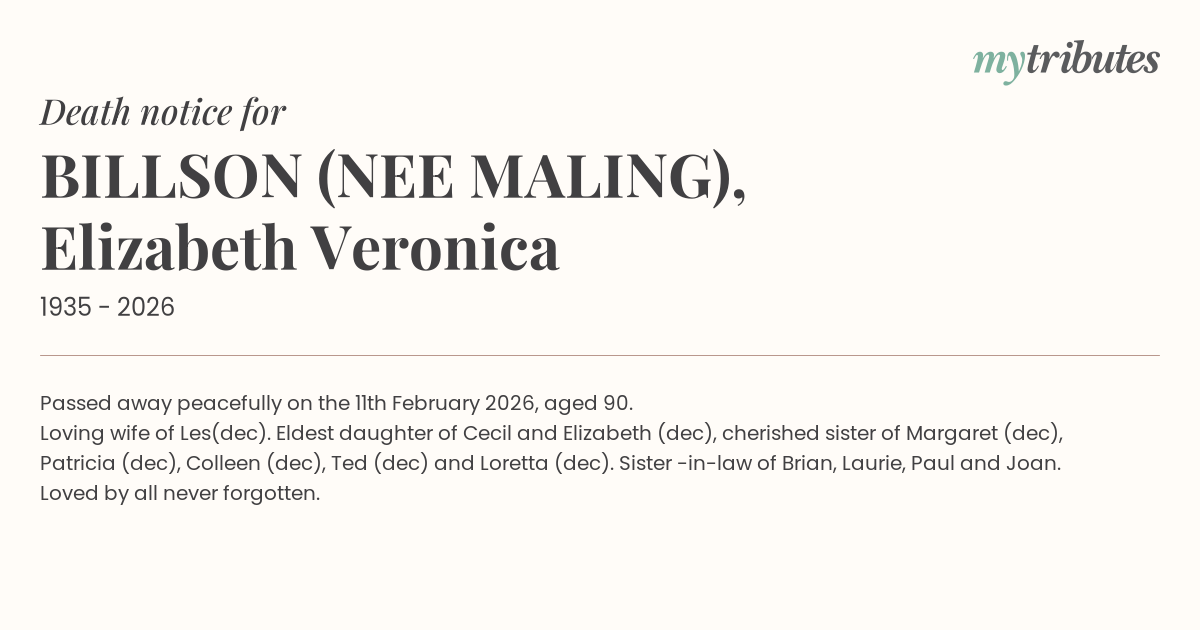The image size is (1200, 630).
Task: Click the years "1935 - 2026"
Action: (x=107, y=308)
